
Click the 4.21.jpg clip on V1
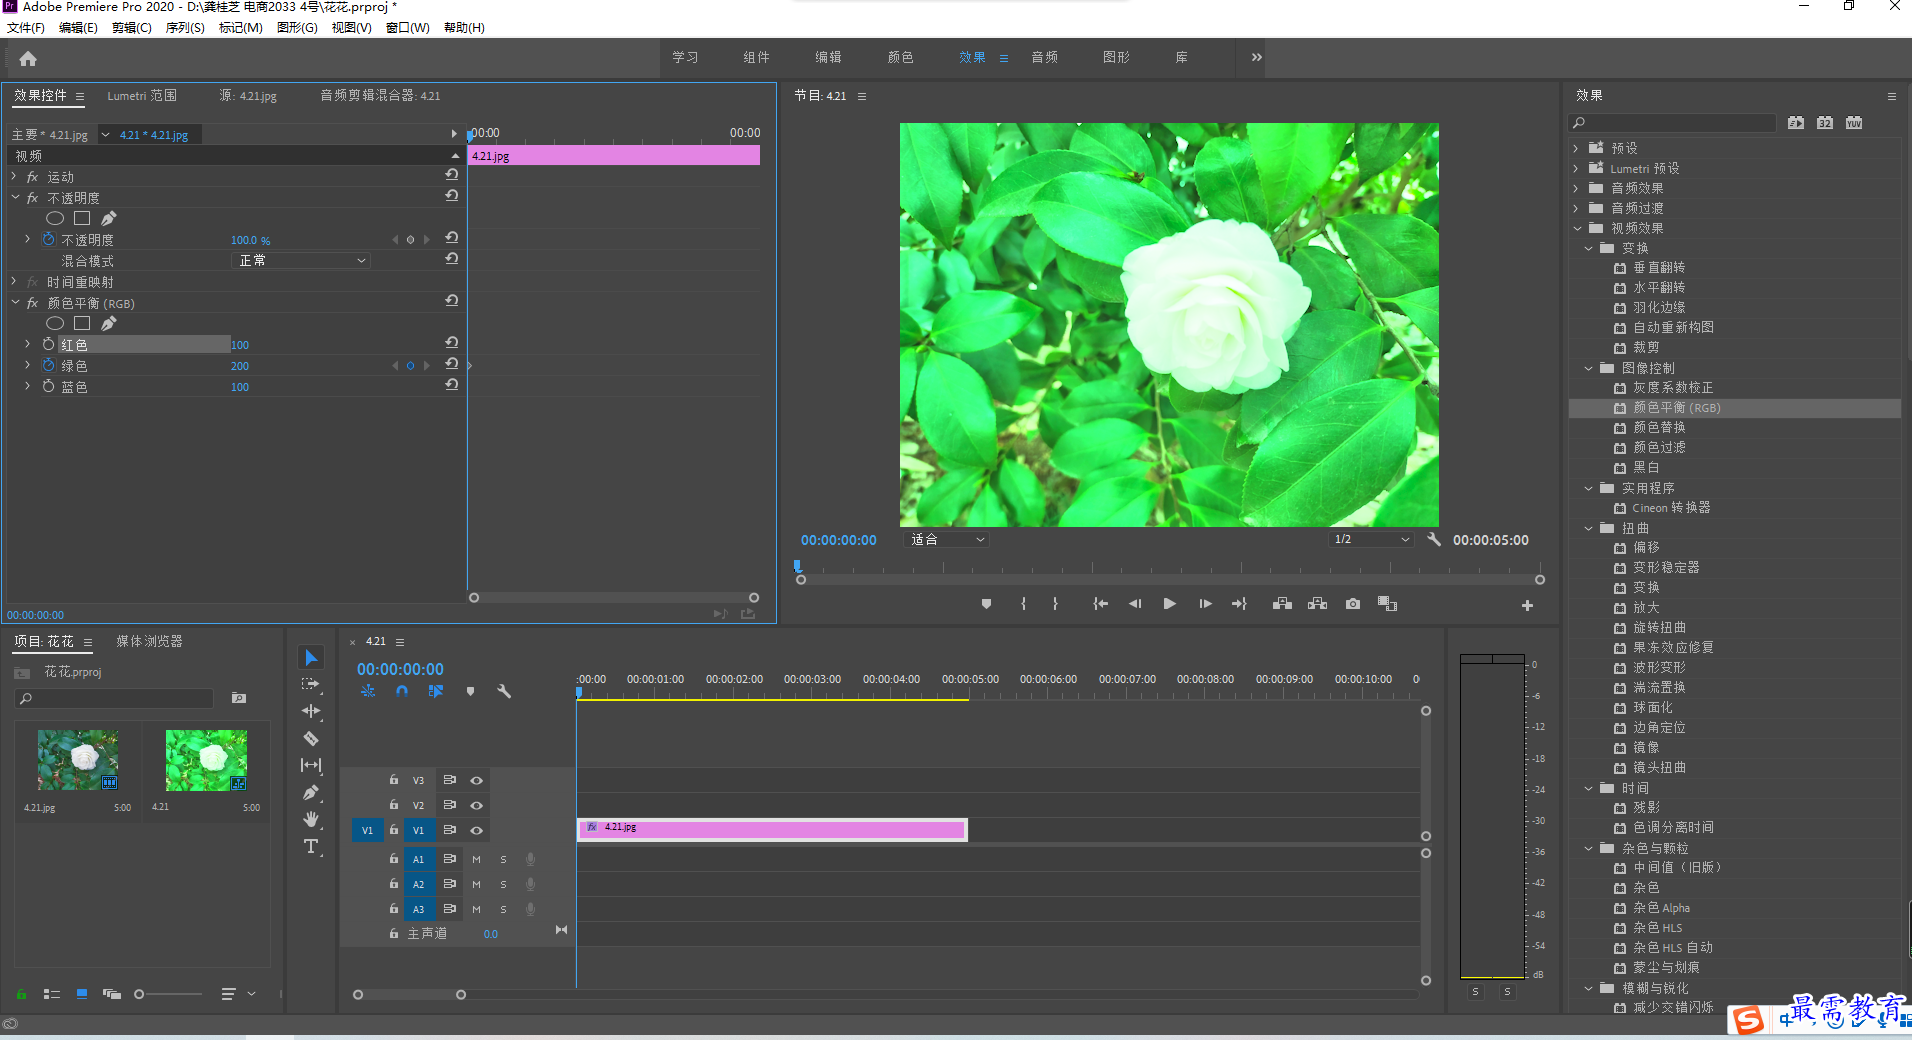coord(772,829)
